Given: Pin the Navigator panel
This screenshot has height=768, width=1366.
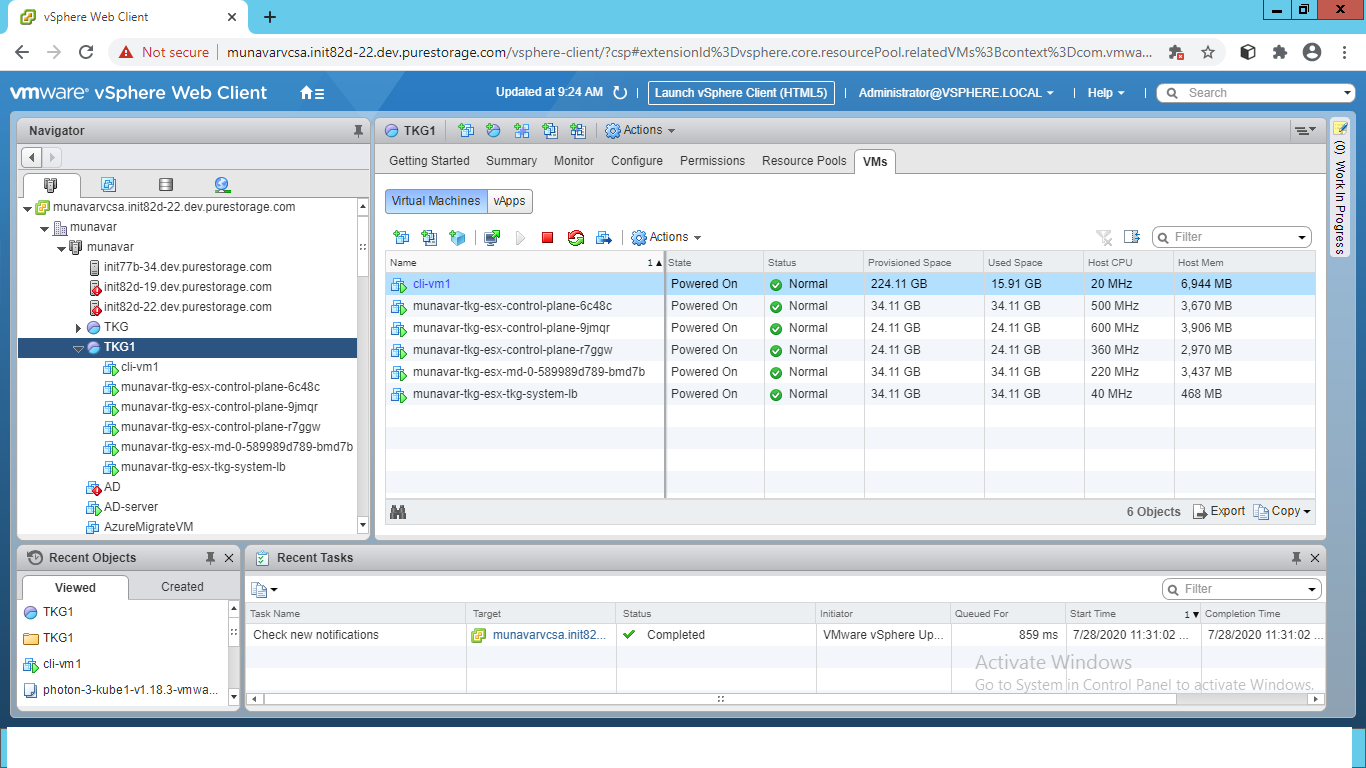Looking at the screenshot, I should (358, 131).
